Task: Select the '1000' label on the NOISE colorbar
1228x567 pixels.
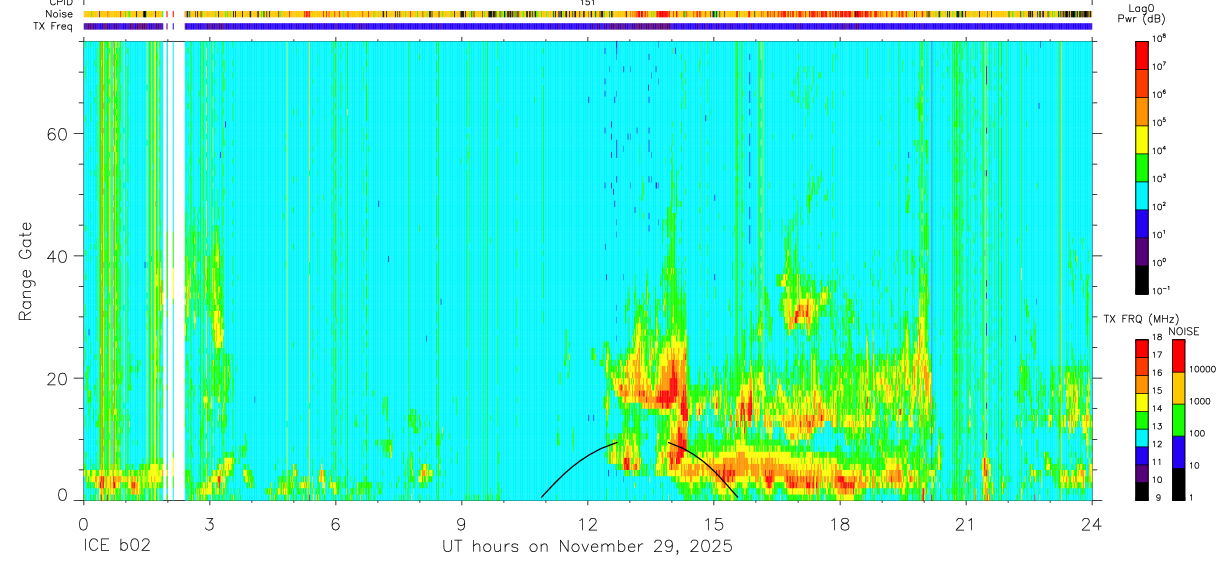Action: click(1199, 401)
